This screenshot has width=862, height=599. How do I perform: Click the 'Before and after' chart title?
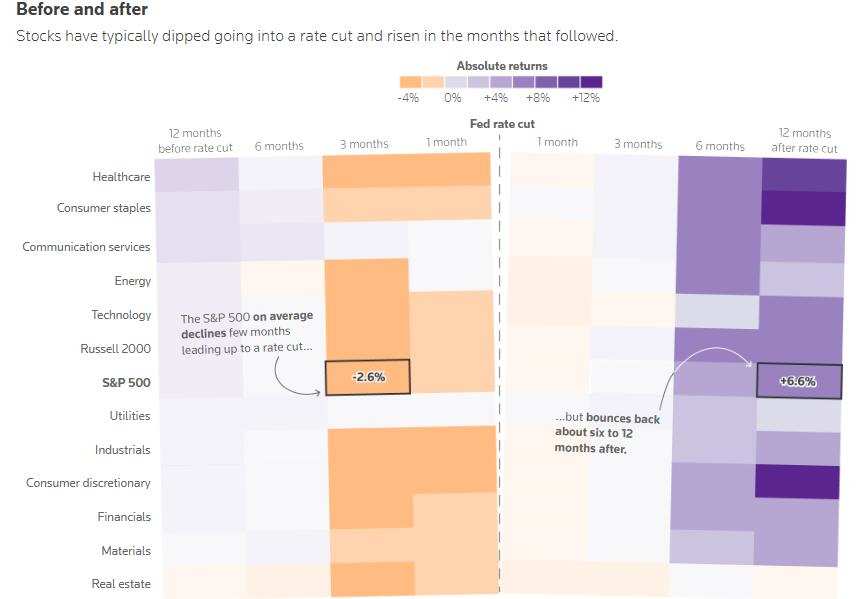(82, 9)
